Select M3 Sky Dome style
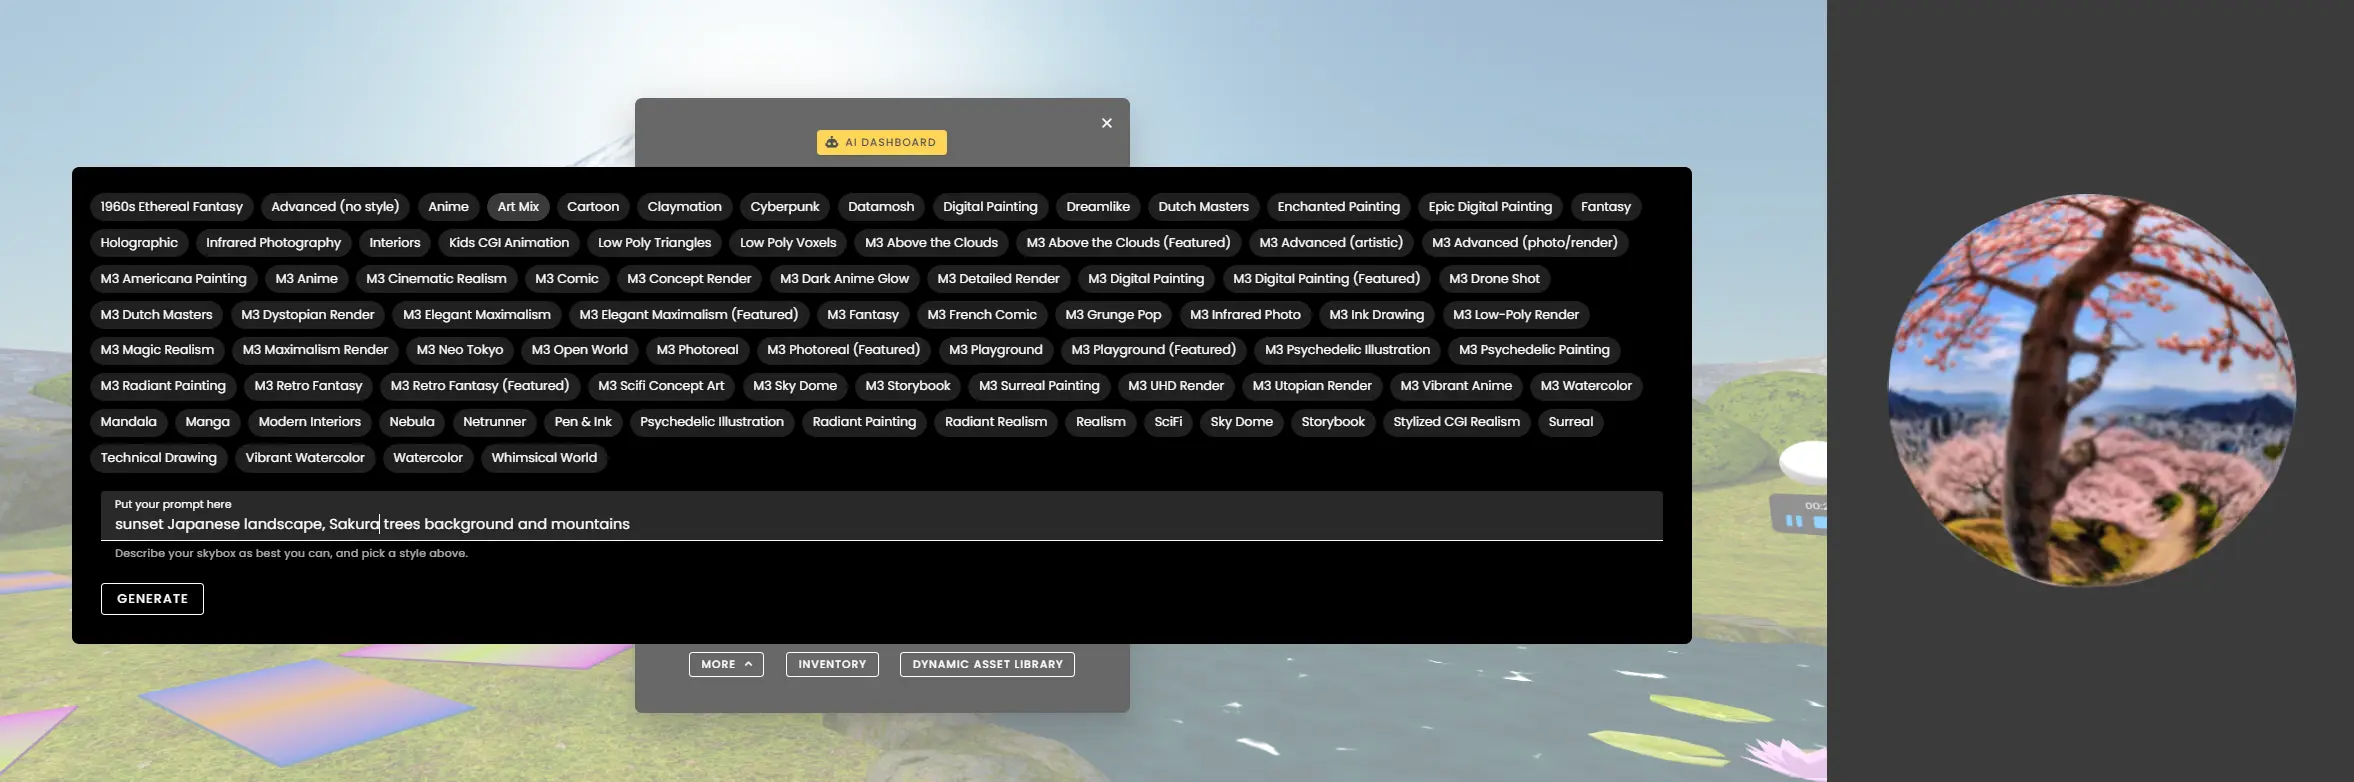The width and height of the screenshot is (2354, 782). click(x=795, y=386)
